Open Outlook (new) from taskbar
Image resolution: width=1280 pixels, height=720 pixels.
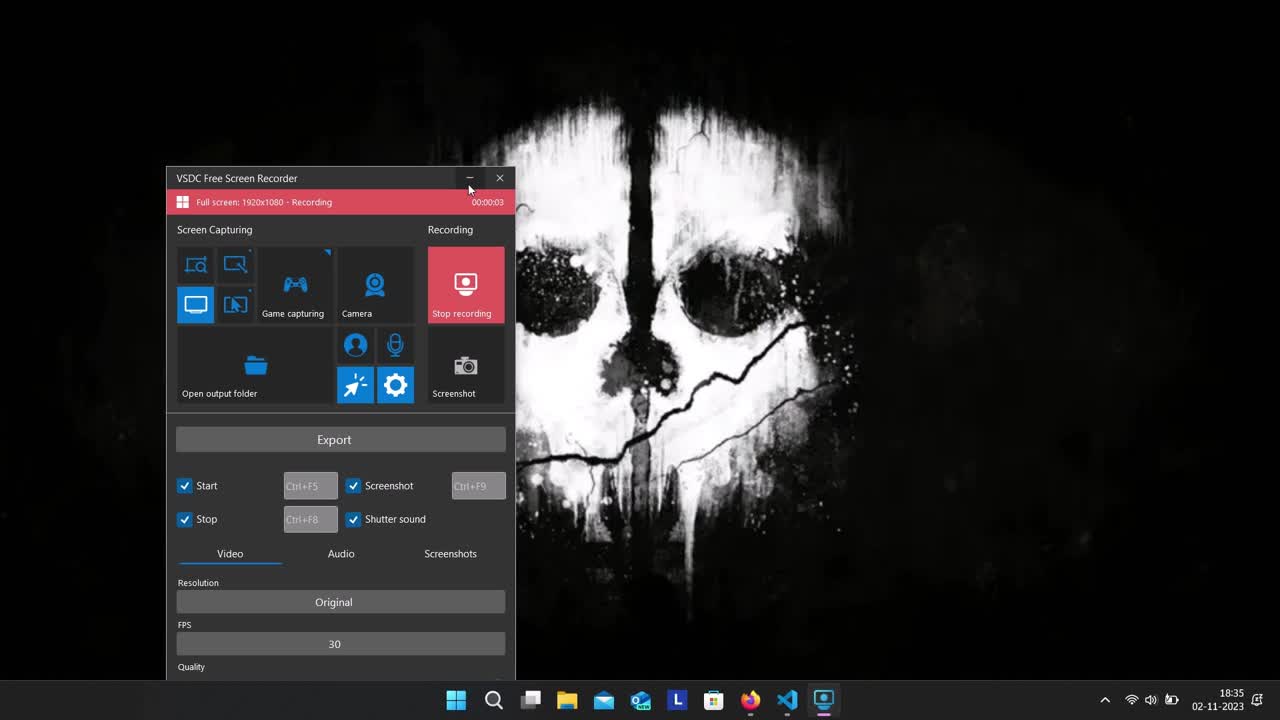point(641,700)
